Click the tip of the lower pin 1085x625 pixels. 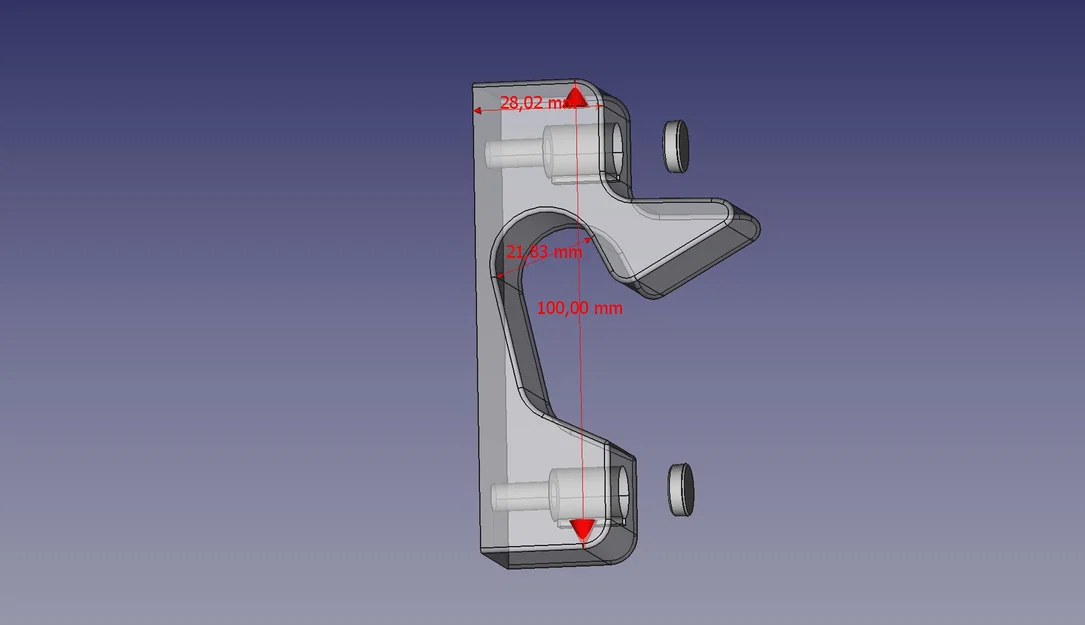pos(497,492)
